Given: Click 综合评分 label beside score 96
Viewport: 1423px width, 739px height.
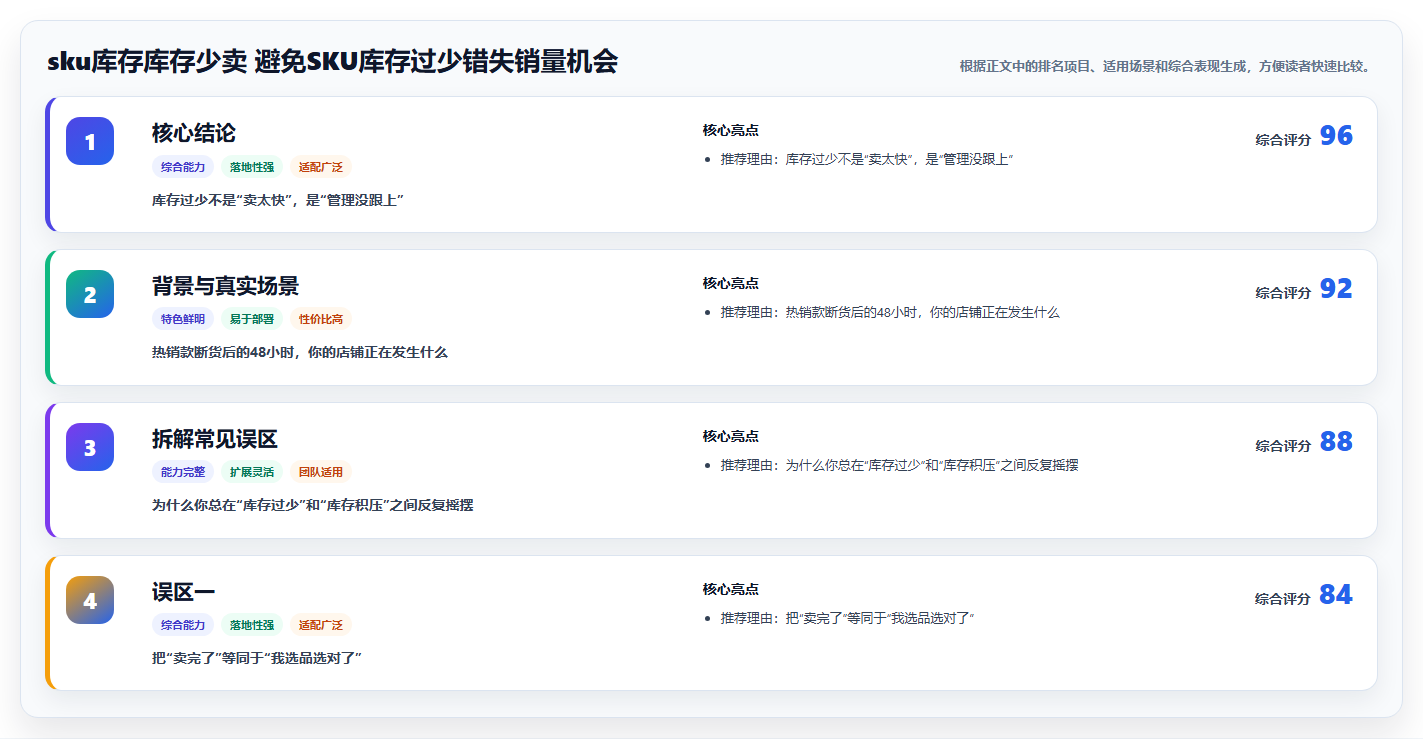Looking at the screenshot, I should tap(1283, 140).
